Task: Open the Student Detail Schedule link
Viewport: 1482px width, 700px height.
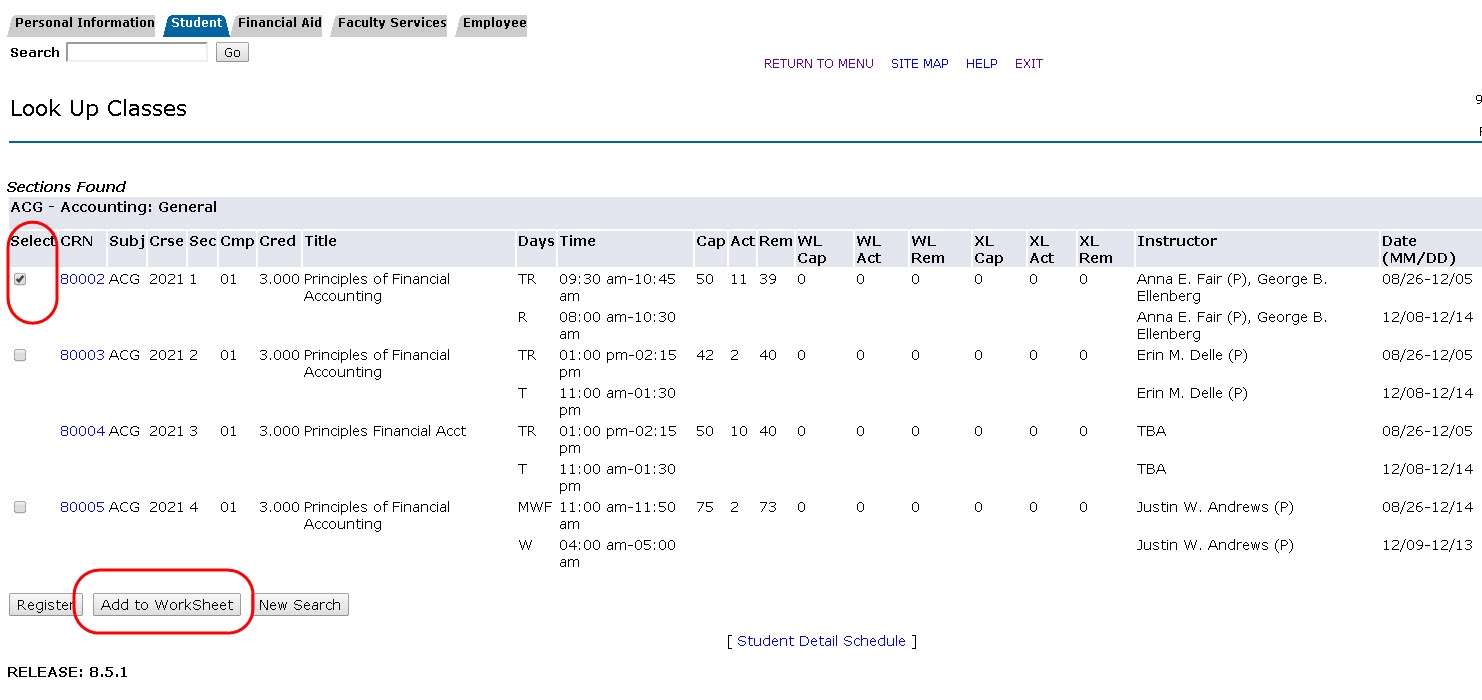Action: (822, 642)
